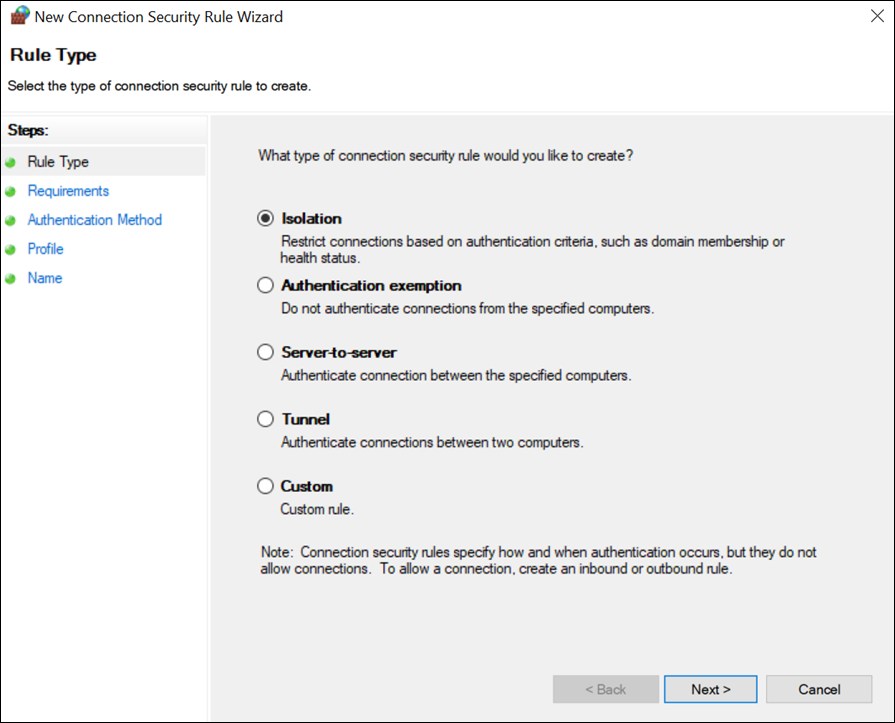Click the green bullet beside Name step
This screenshot has width=895, height=723.
(10, 279)
